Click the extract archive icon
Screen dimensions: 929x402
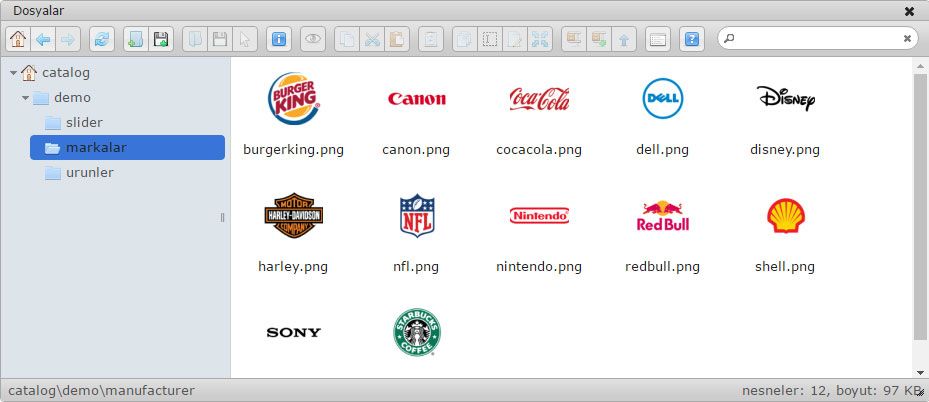pos(574,40)
